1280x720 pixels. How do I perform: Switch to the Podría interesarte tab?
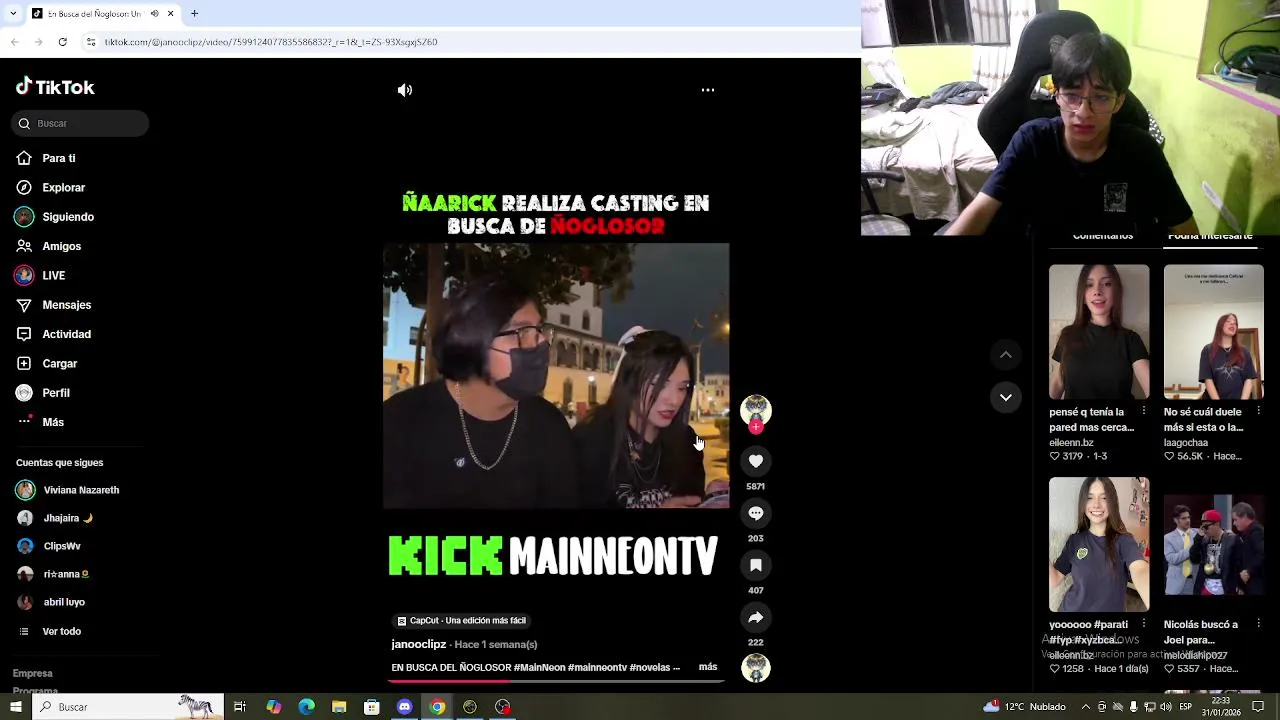click(x=1210, y=238)
